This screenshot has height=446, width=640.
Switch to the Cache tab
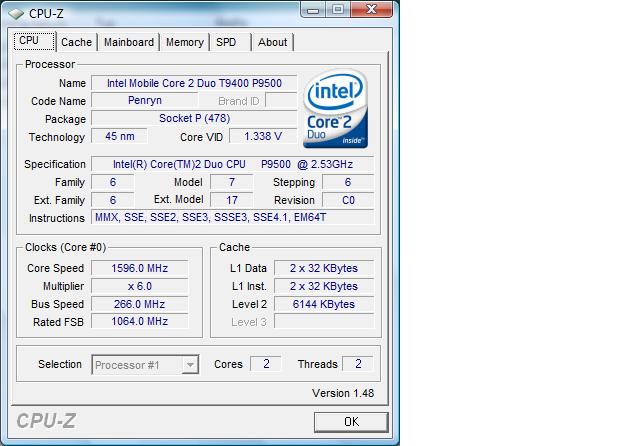[76, 42]
